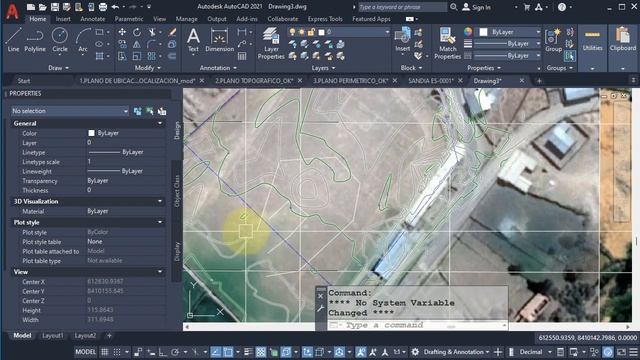Click the Copy tool icon

click(x=122, y=44)
